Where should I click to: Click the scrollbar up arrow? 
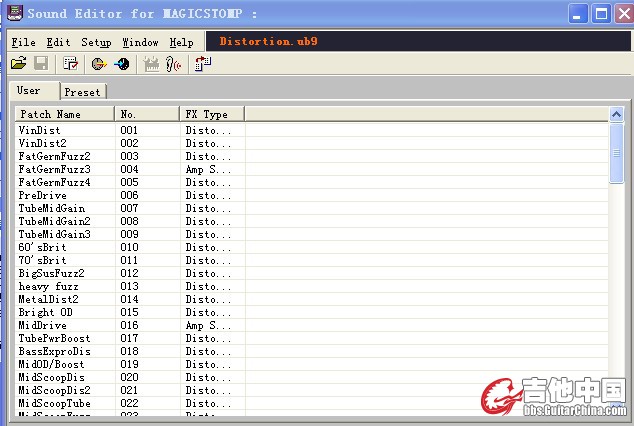point(616,114)
